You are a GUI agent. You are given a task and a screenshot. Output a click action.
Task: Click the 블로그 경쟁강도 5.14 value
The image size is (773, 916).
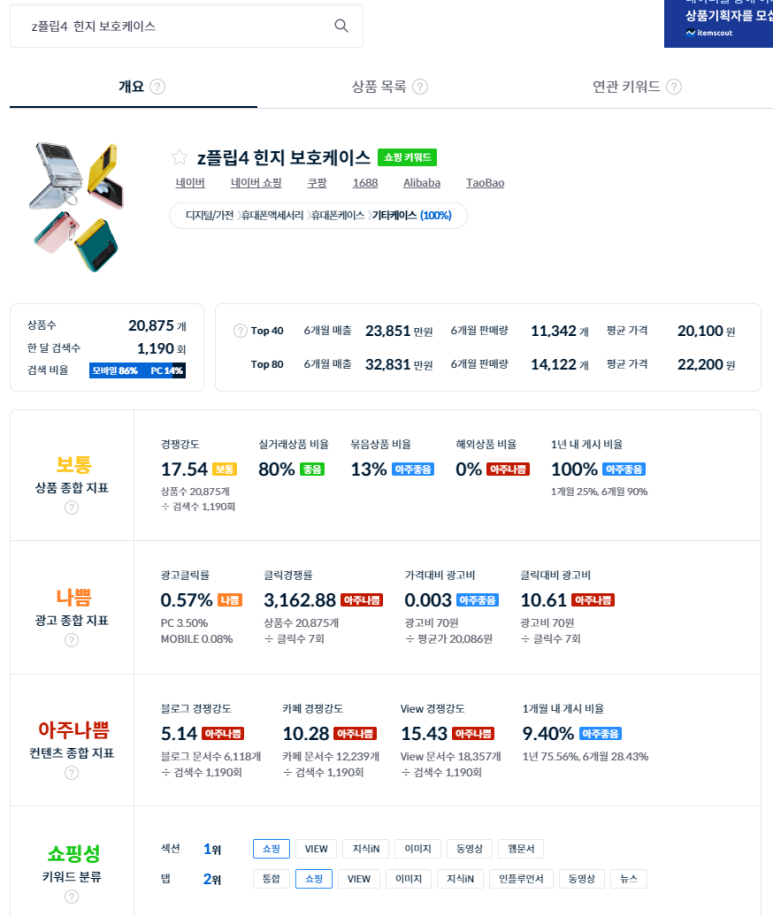point(179,733)
